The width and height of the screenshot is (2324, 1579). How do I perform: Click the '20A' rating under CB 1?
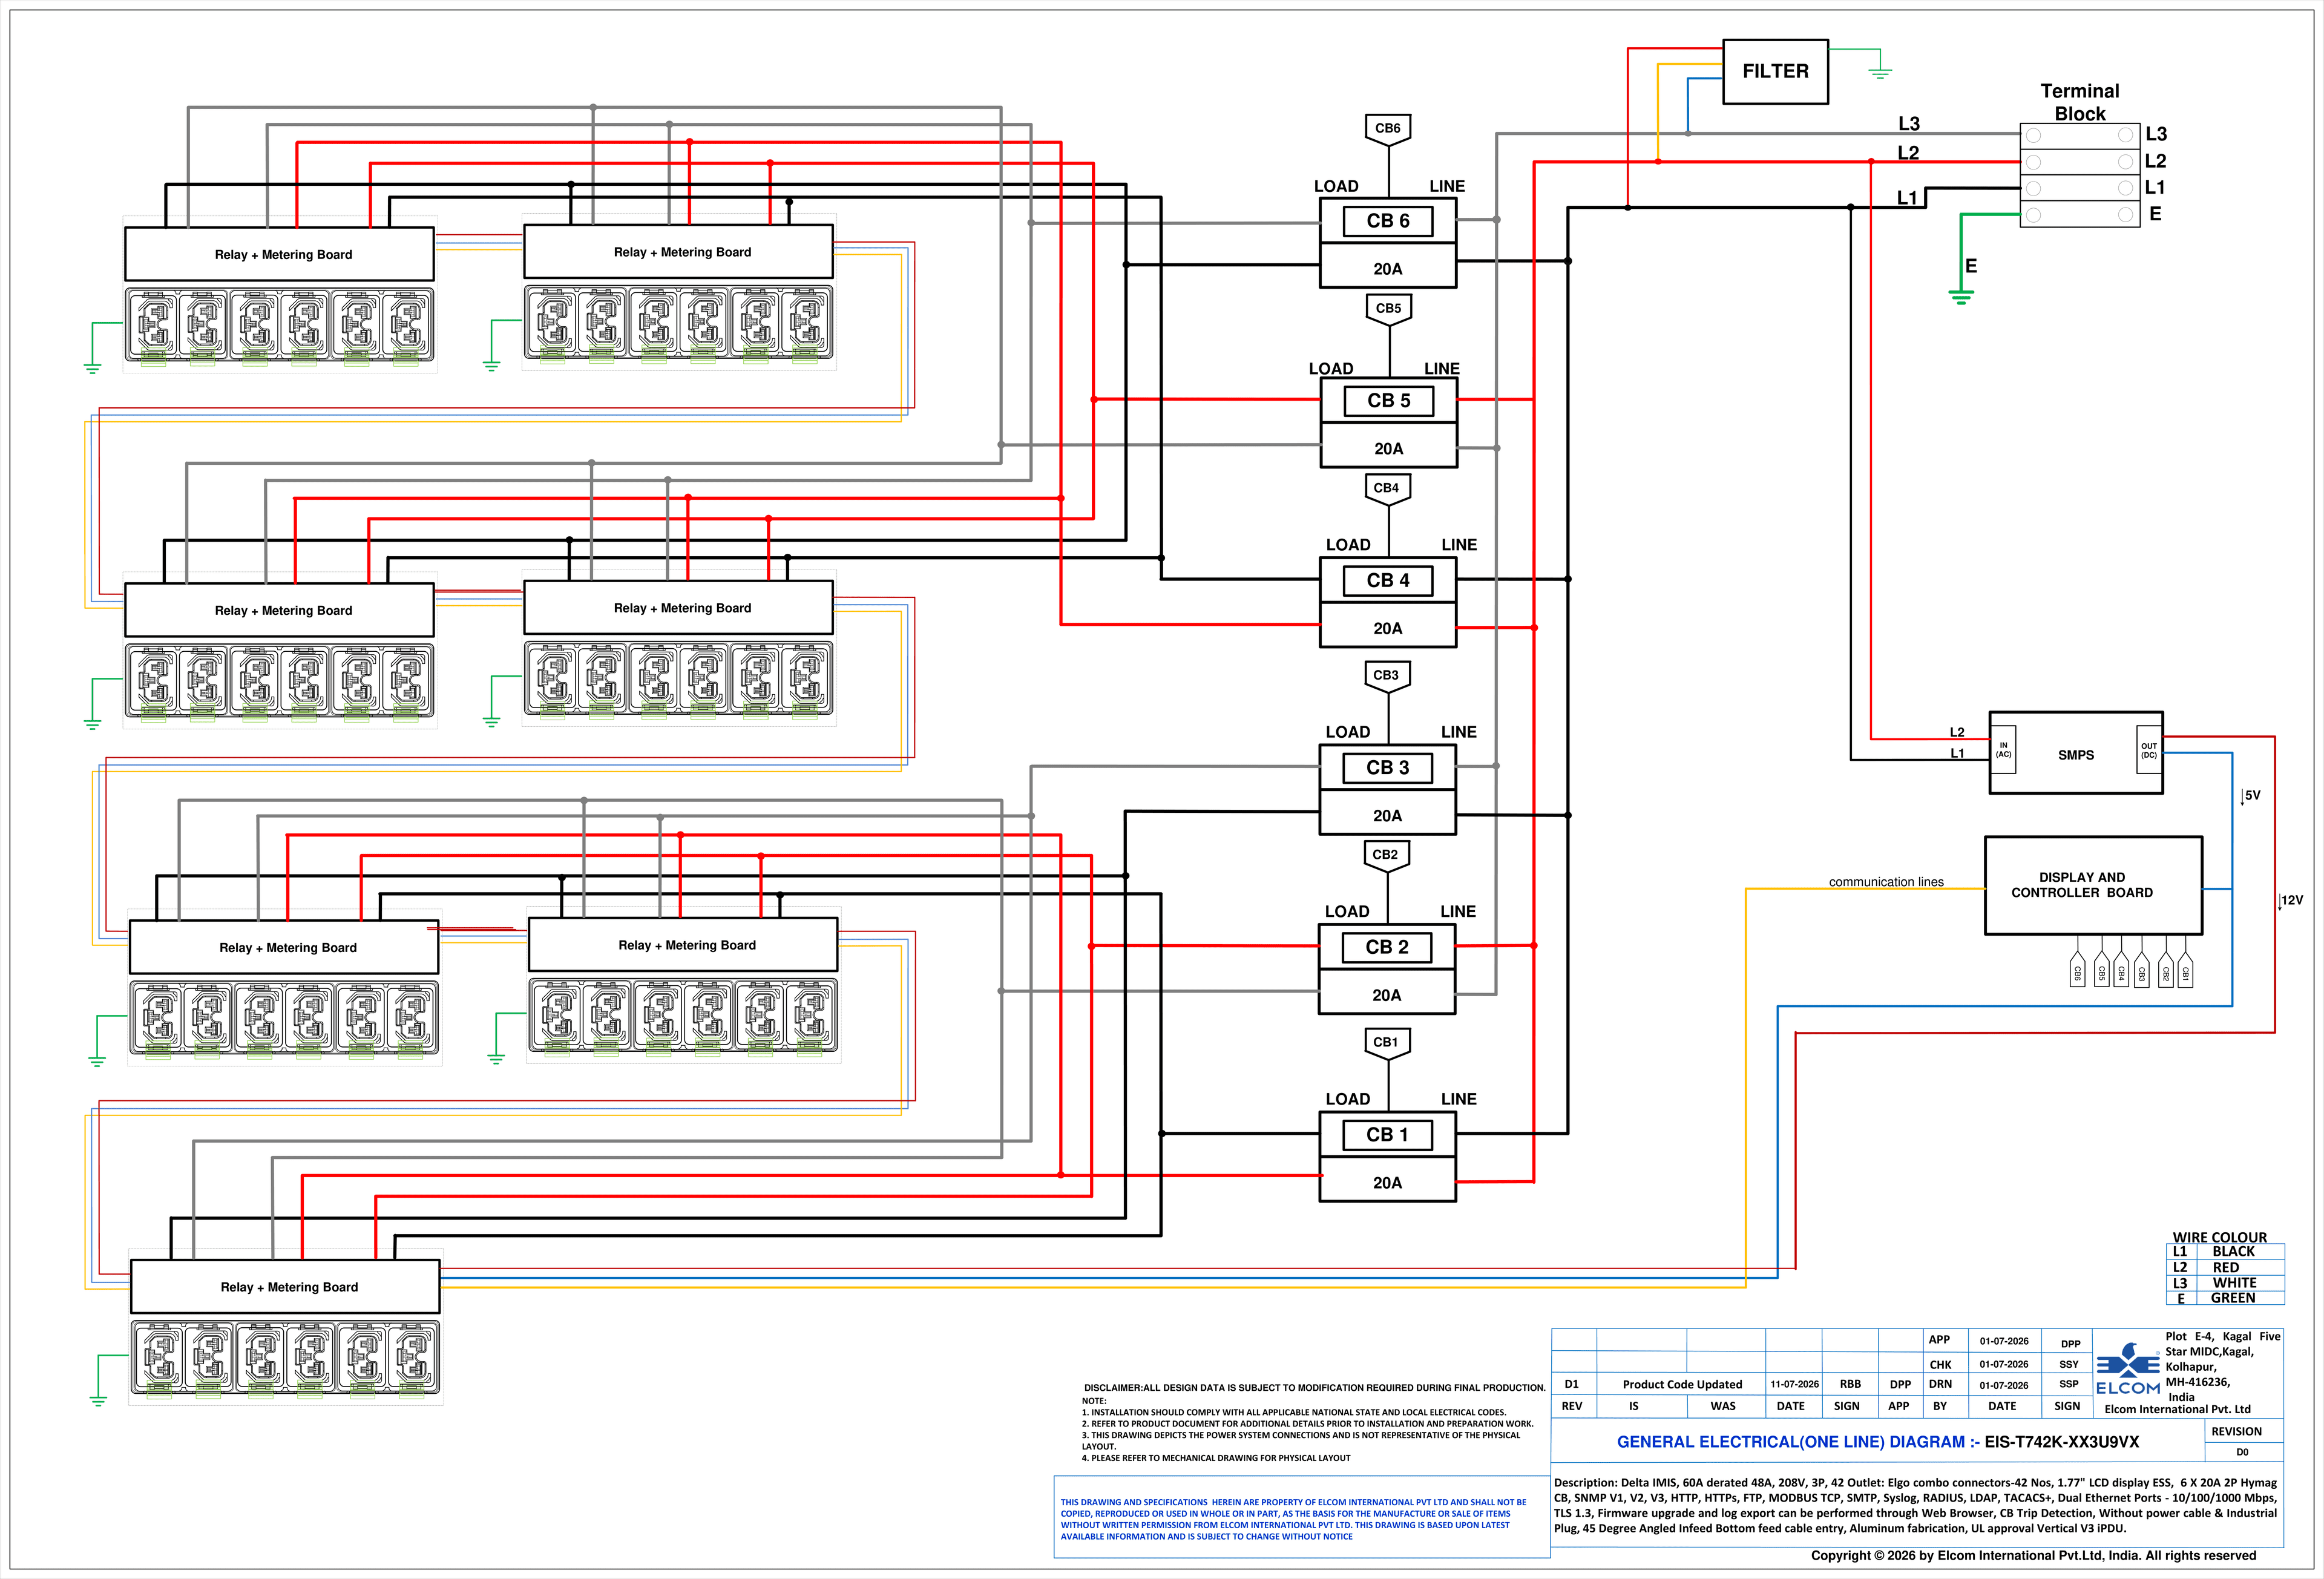1387,1183
